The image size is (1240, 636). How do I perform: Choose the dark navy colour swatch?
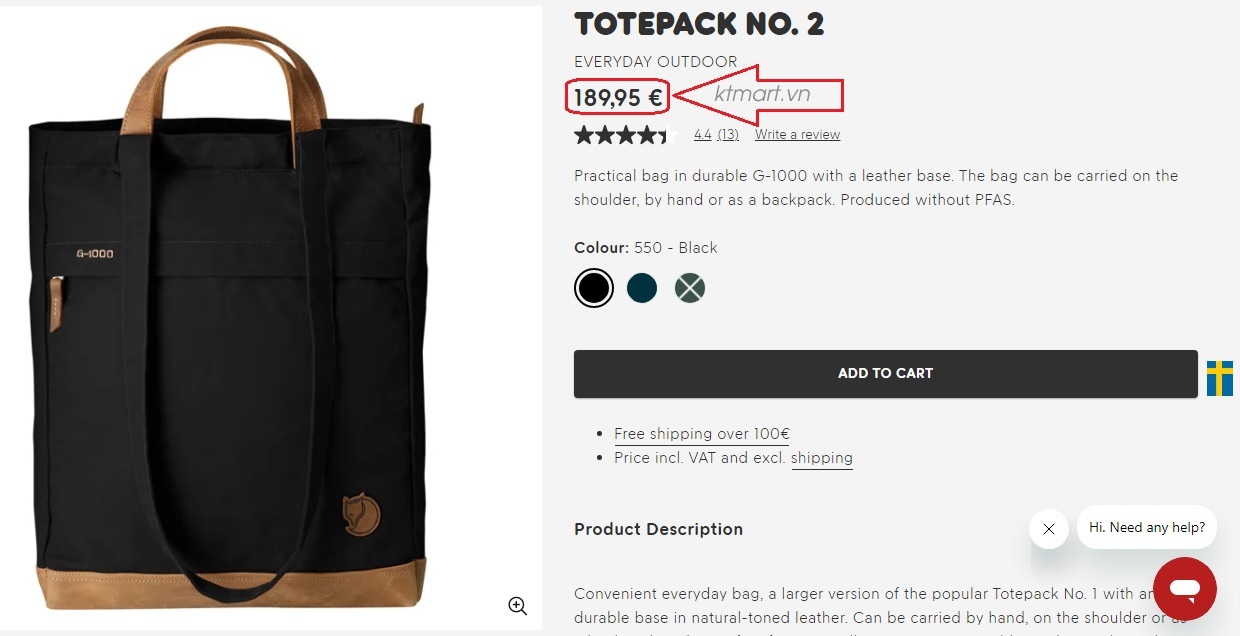(x=642, y=289)
